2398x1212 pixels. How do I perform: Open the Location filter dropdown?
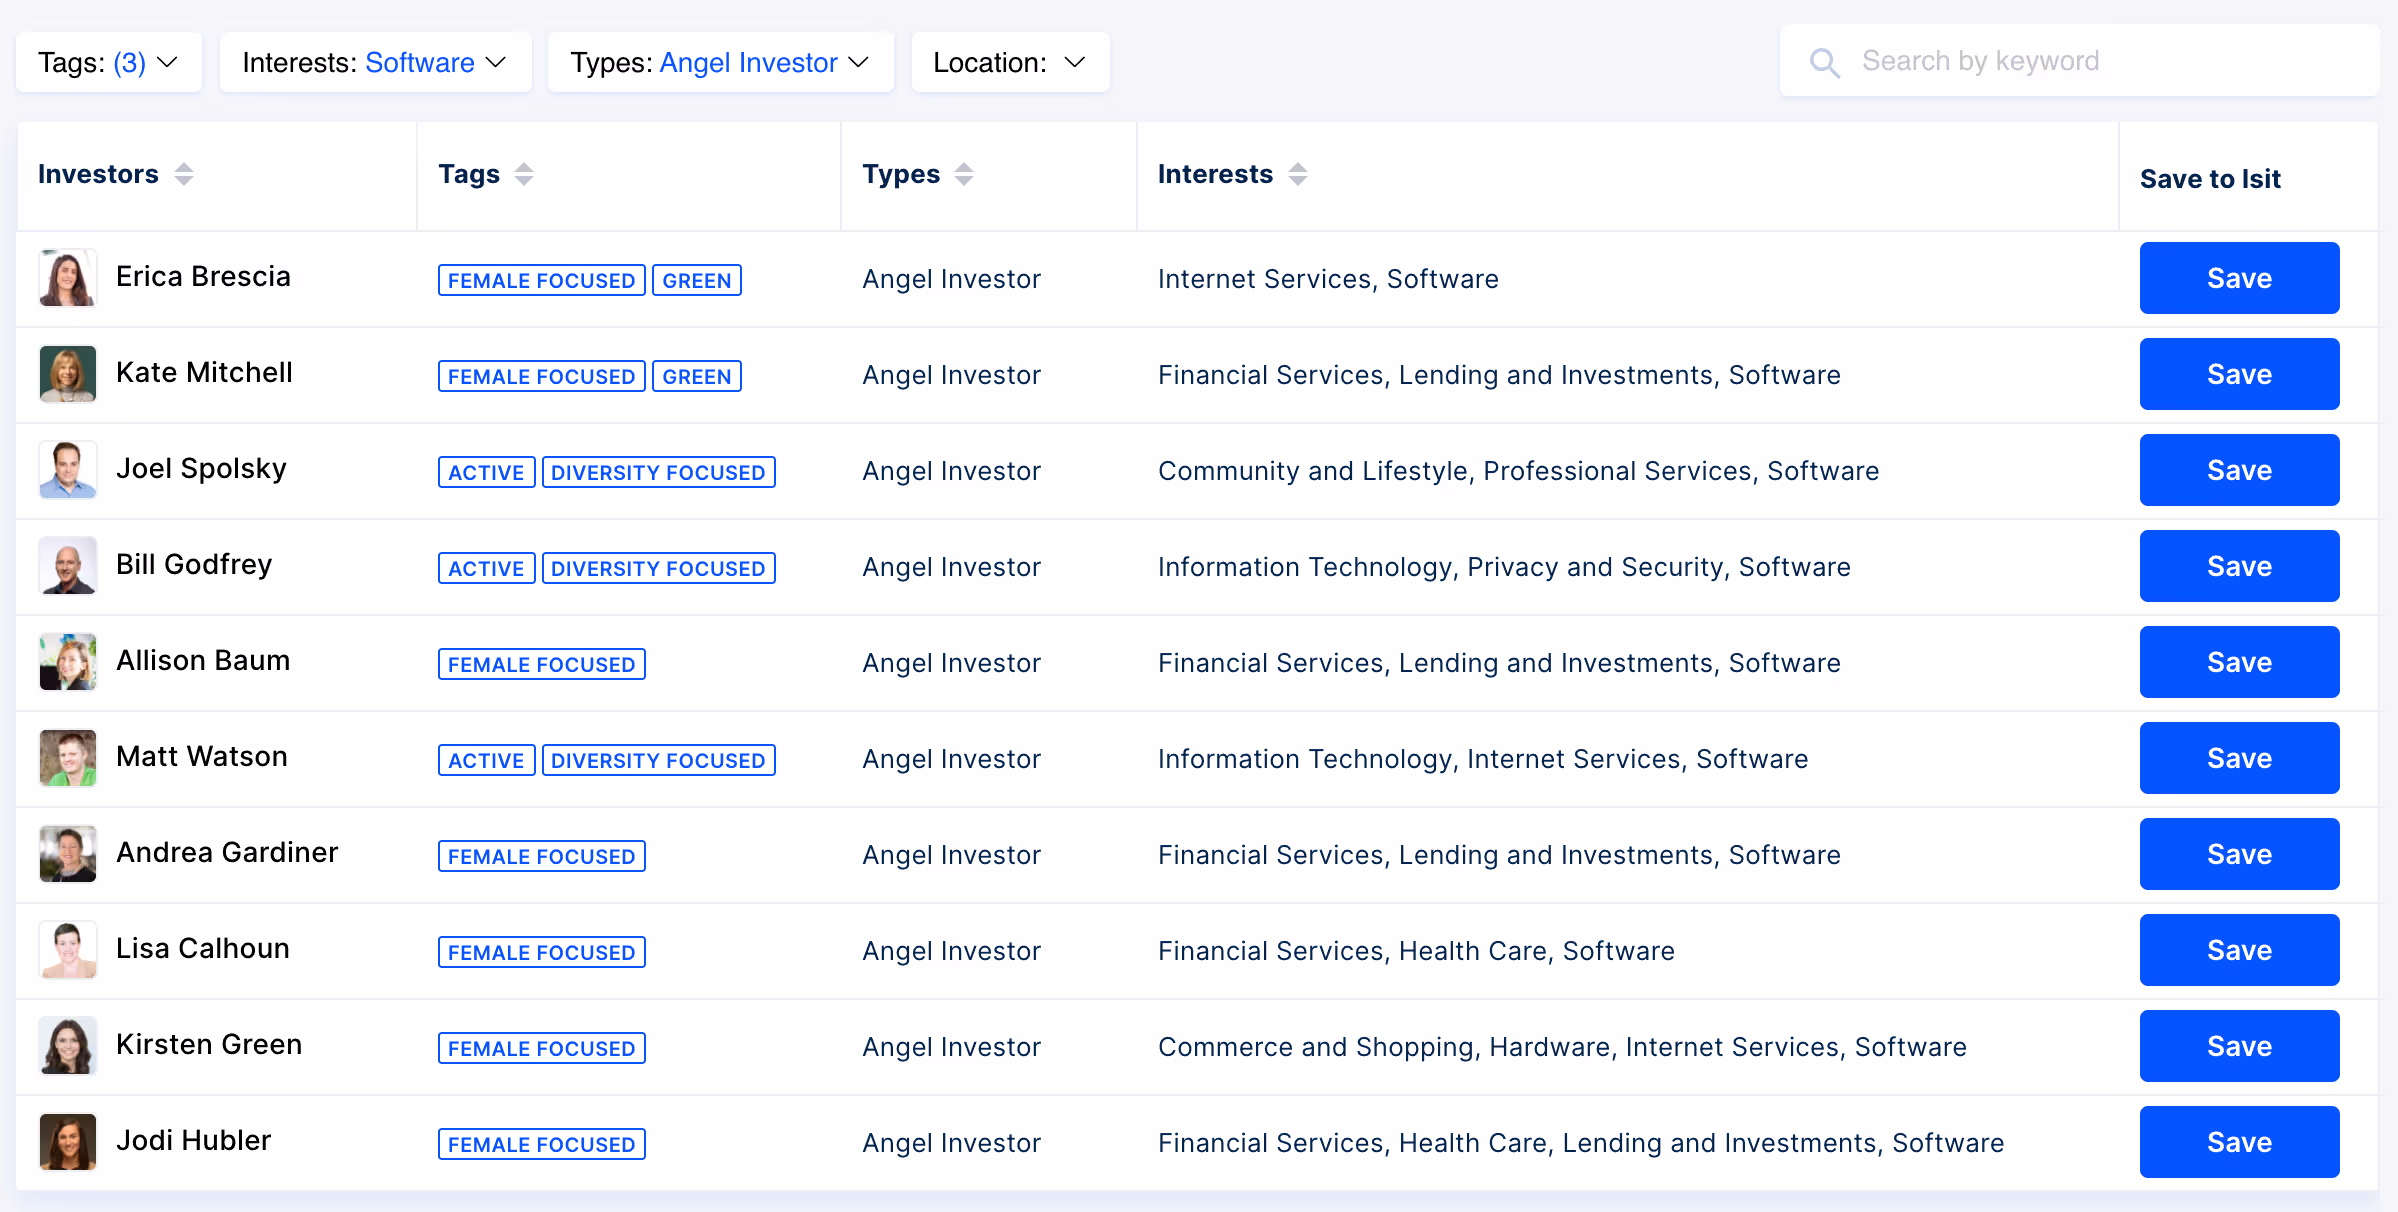[x=1010, y=62]
